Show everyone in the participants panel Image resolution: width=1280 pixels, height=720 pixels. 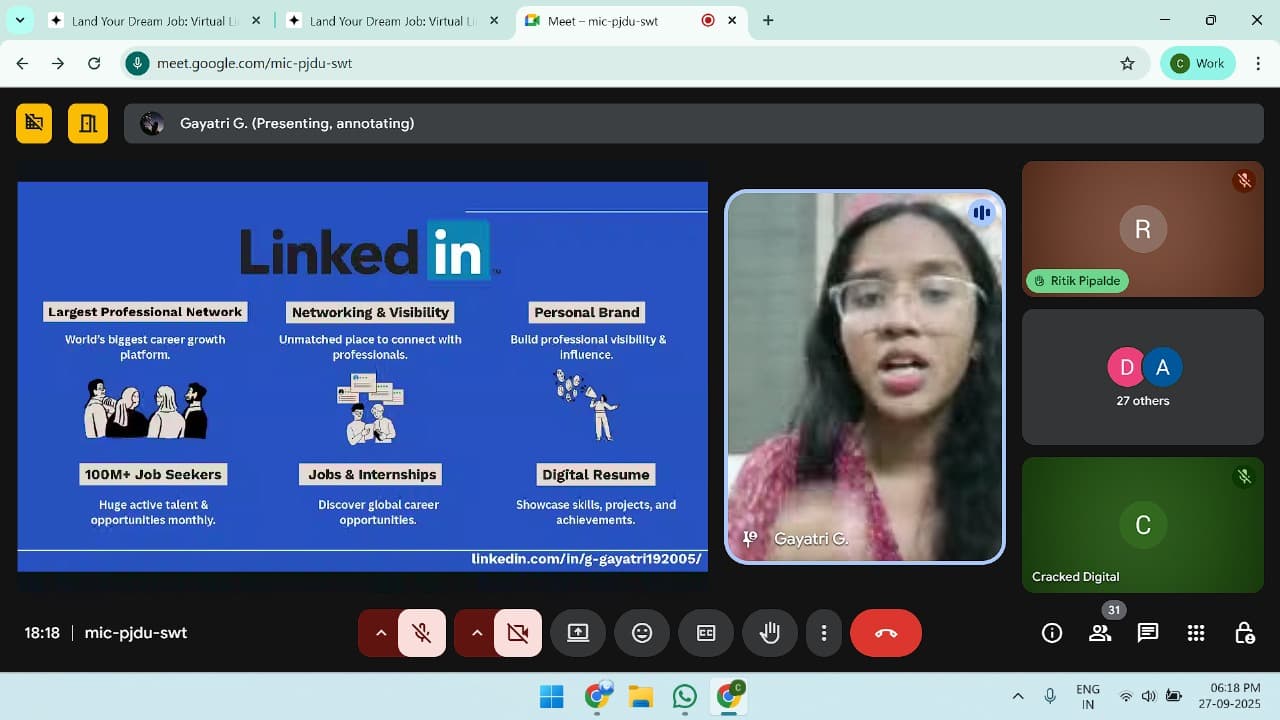pyautogui.click(x=1099, y=632)
